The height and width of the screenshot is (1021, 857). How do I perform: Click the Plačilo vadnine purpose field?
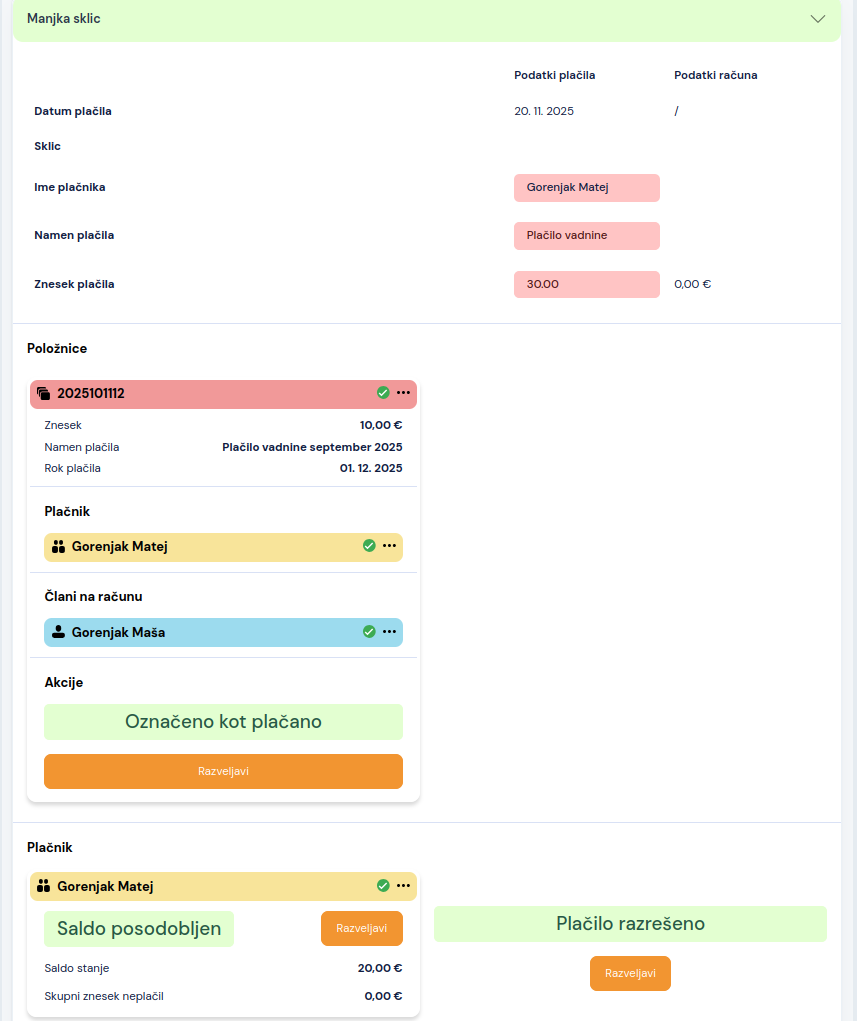586,236
